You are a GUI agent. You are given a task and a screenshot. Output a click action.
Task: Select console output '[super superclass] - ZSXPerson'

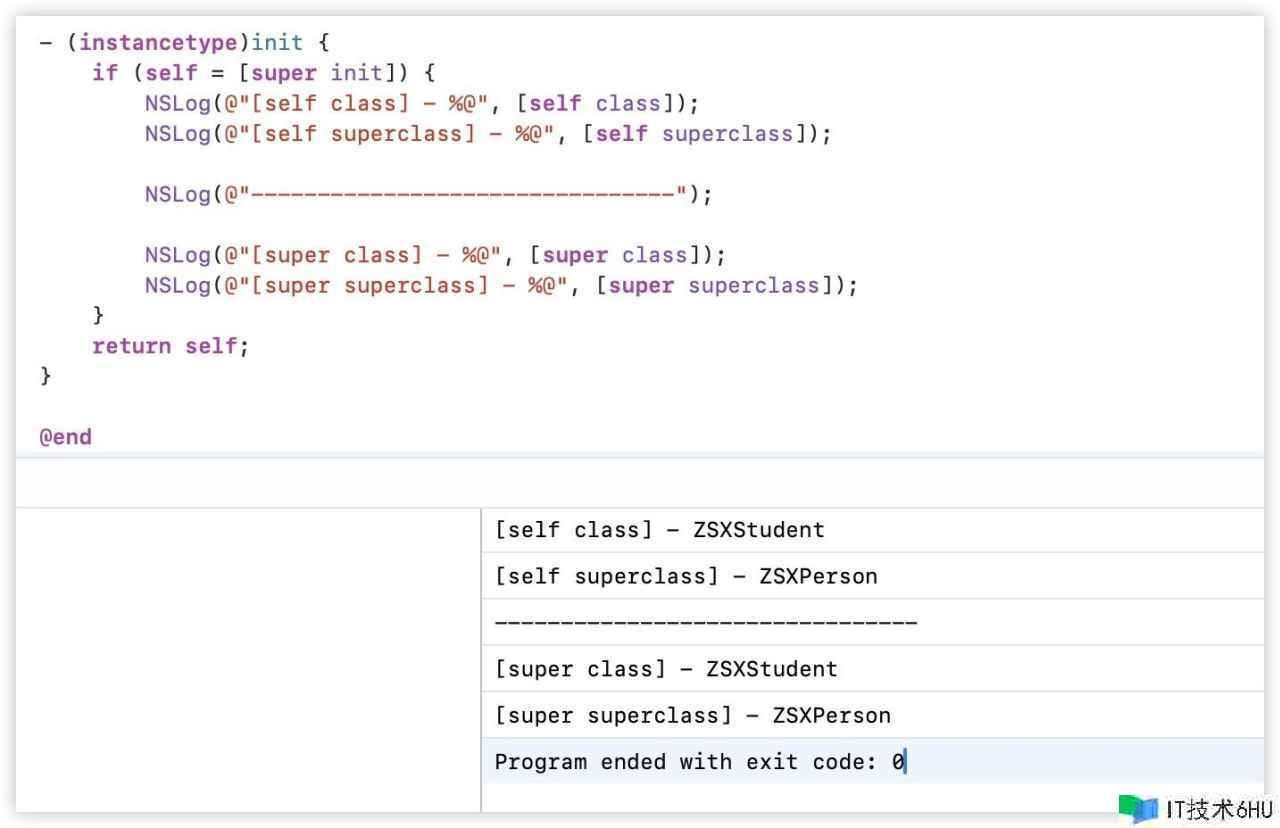(x=692, y=716)
